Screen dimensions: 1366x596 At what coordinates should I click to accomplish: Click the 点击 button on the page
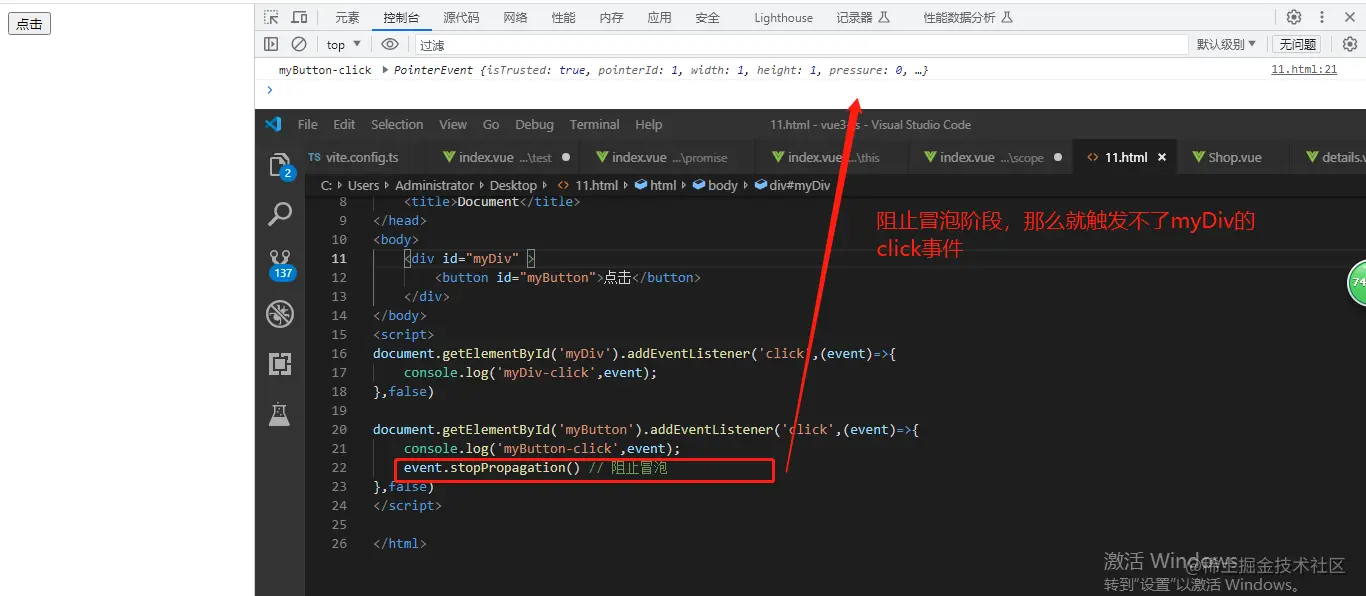click(x=29, y=24)
